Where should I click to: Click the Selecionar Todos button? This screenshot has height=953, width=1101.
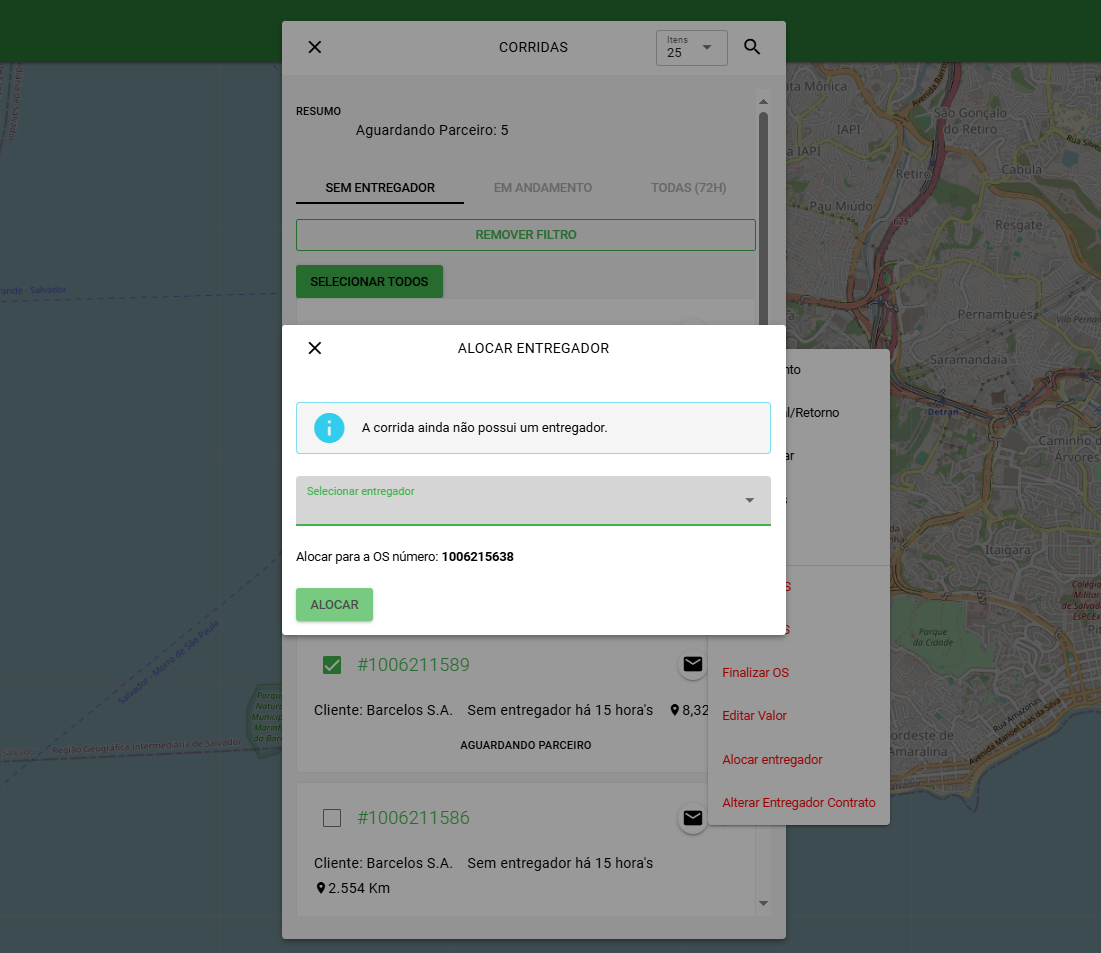(369, 282)
